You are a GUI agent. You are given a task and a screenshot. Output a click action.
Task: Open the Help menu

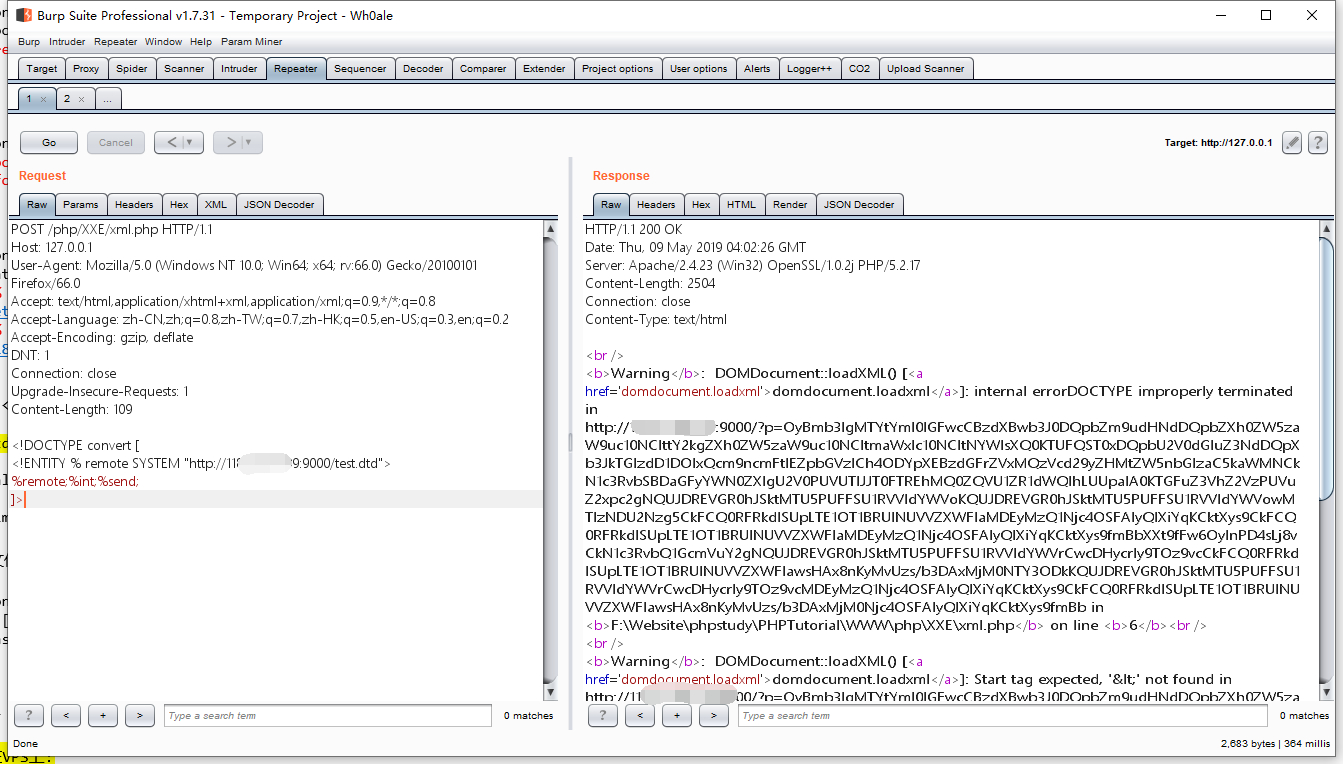tap(201, 42)
